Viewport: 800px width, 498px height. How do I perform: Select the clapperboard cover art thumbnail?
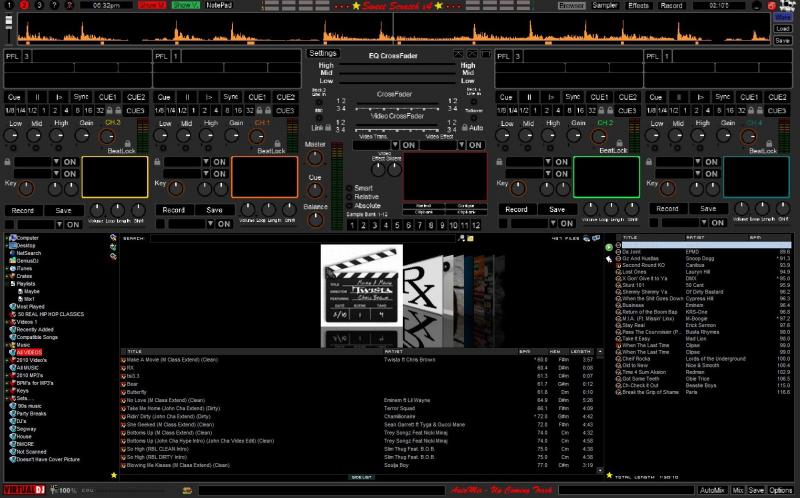point(362,286)
